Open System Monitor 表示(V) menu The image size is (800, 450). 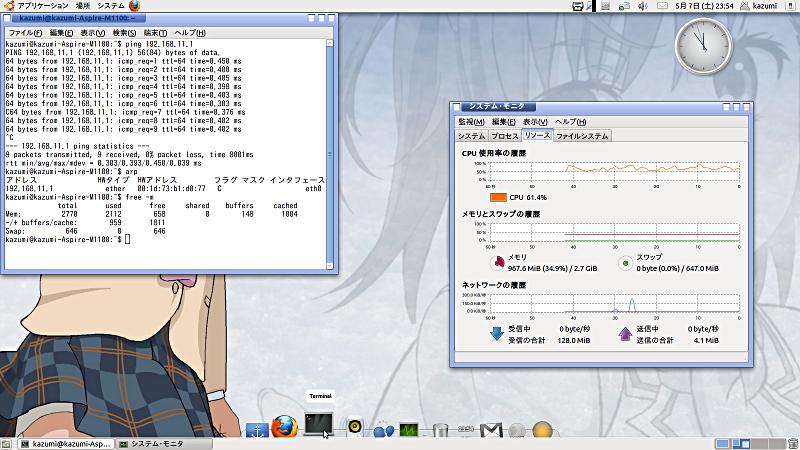pos(535,122)
